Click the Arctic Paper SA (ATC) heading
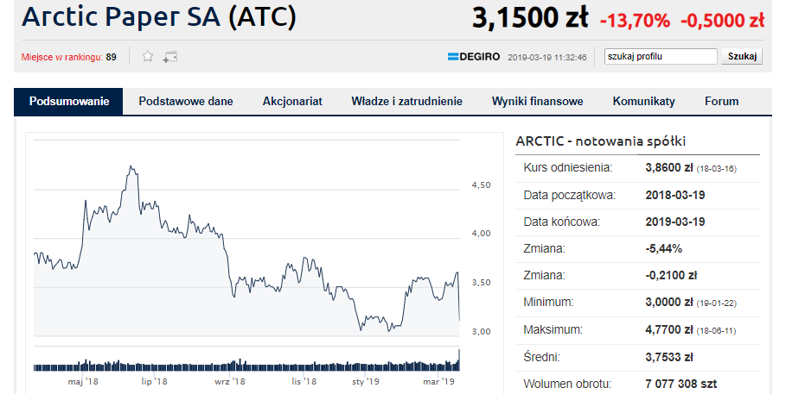Screen dimensions: 786x394 (x=159, y=17)
